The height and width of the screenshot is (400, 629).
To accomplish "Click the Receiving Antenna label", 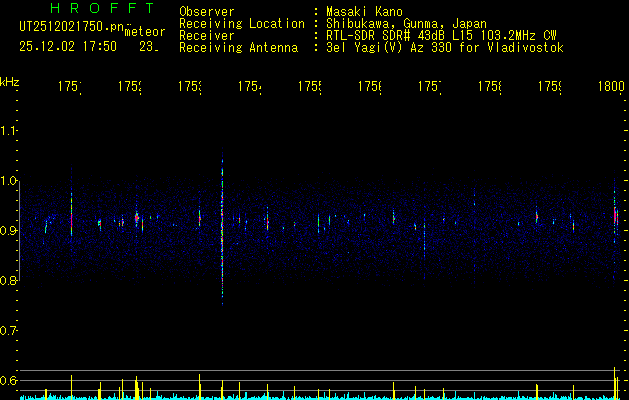I will pyautogui.click(x=238, y=48).
